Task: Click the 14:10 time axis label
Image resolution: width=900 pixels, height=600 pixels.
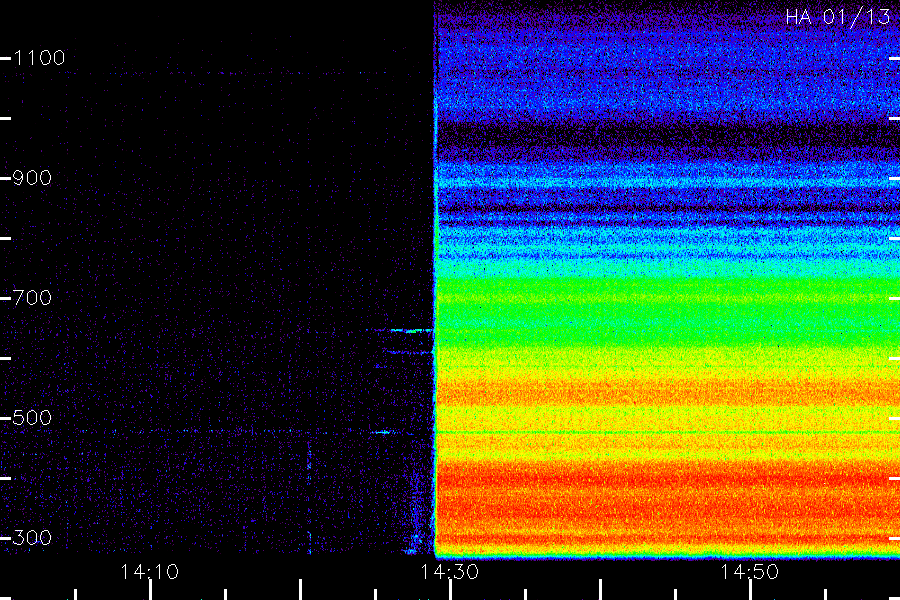Action: pyautogui.click(x=150, y=572)
